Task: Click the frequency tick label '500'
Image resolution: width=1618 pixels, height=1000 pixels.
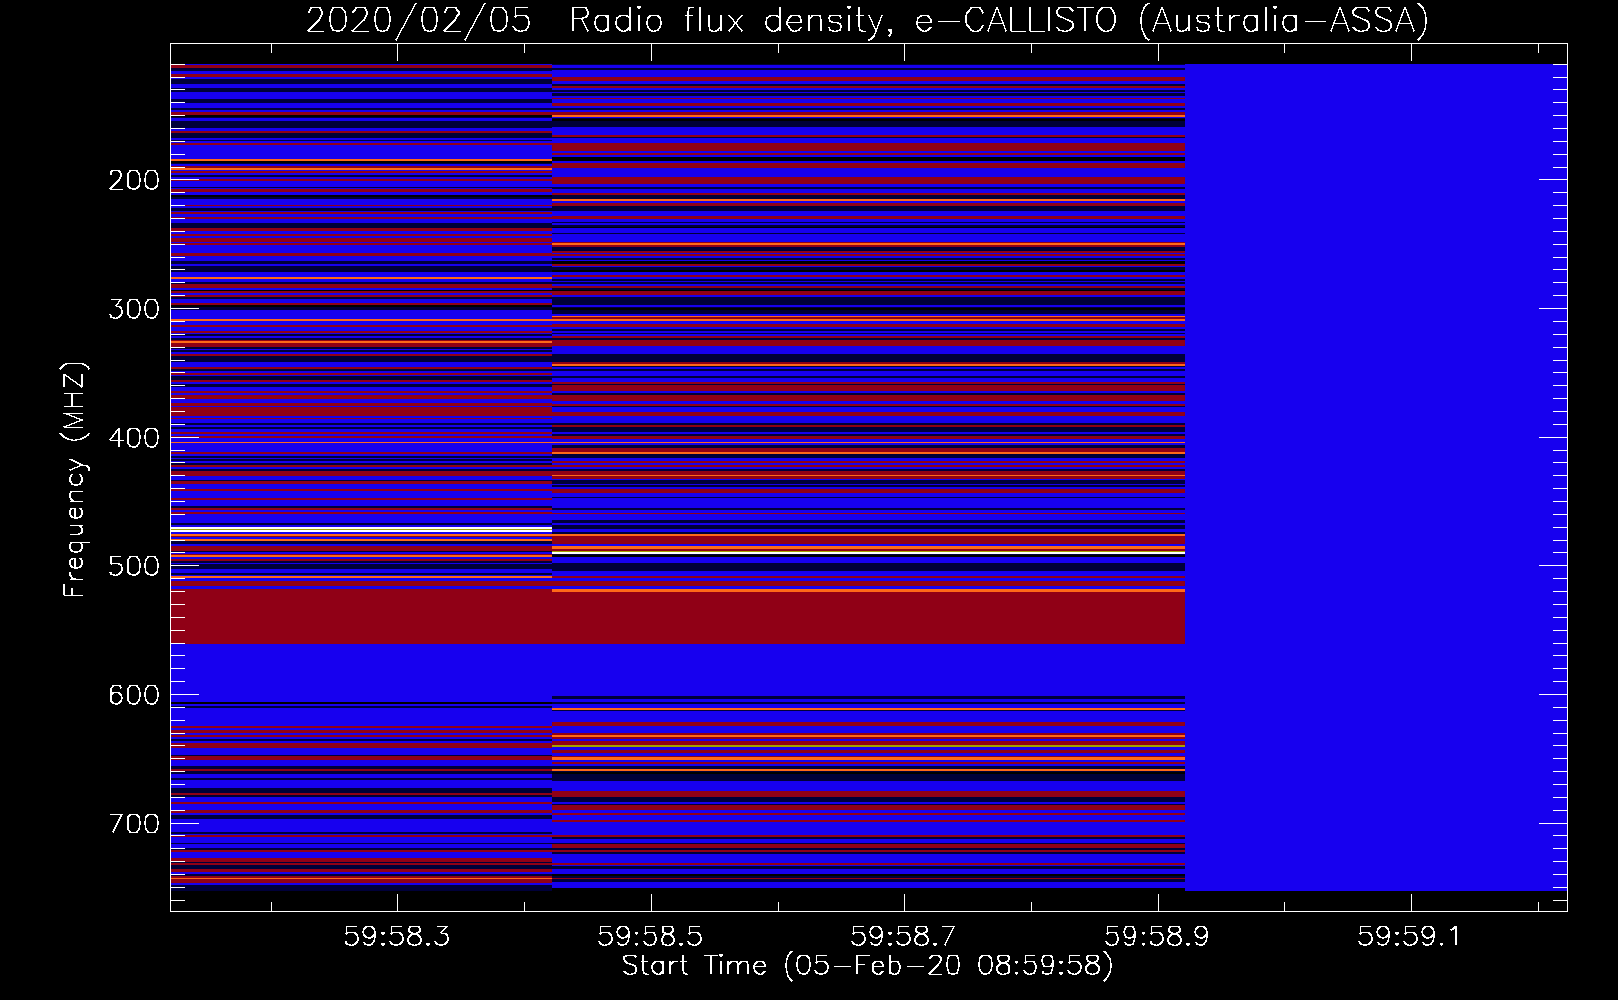Action: pos(134,566)
